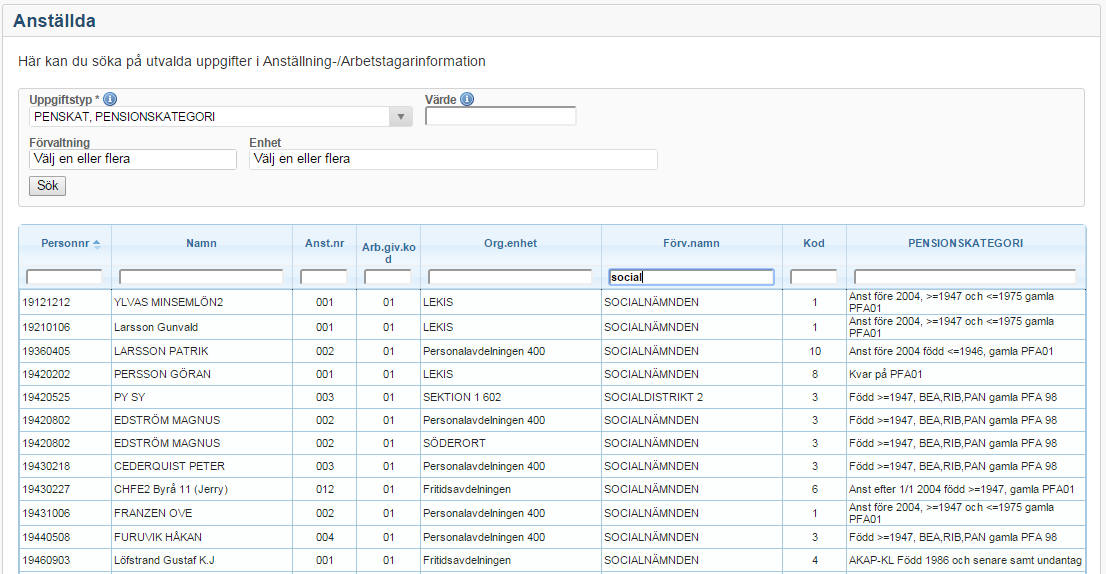Sort table by the Namn column header
This screenshot has height=574, width=1106.
[201, 243]
